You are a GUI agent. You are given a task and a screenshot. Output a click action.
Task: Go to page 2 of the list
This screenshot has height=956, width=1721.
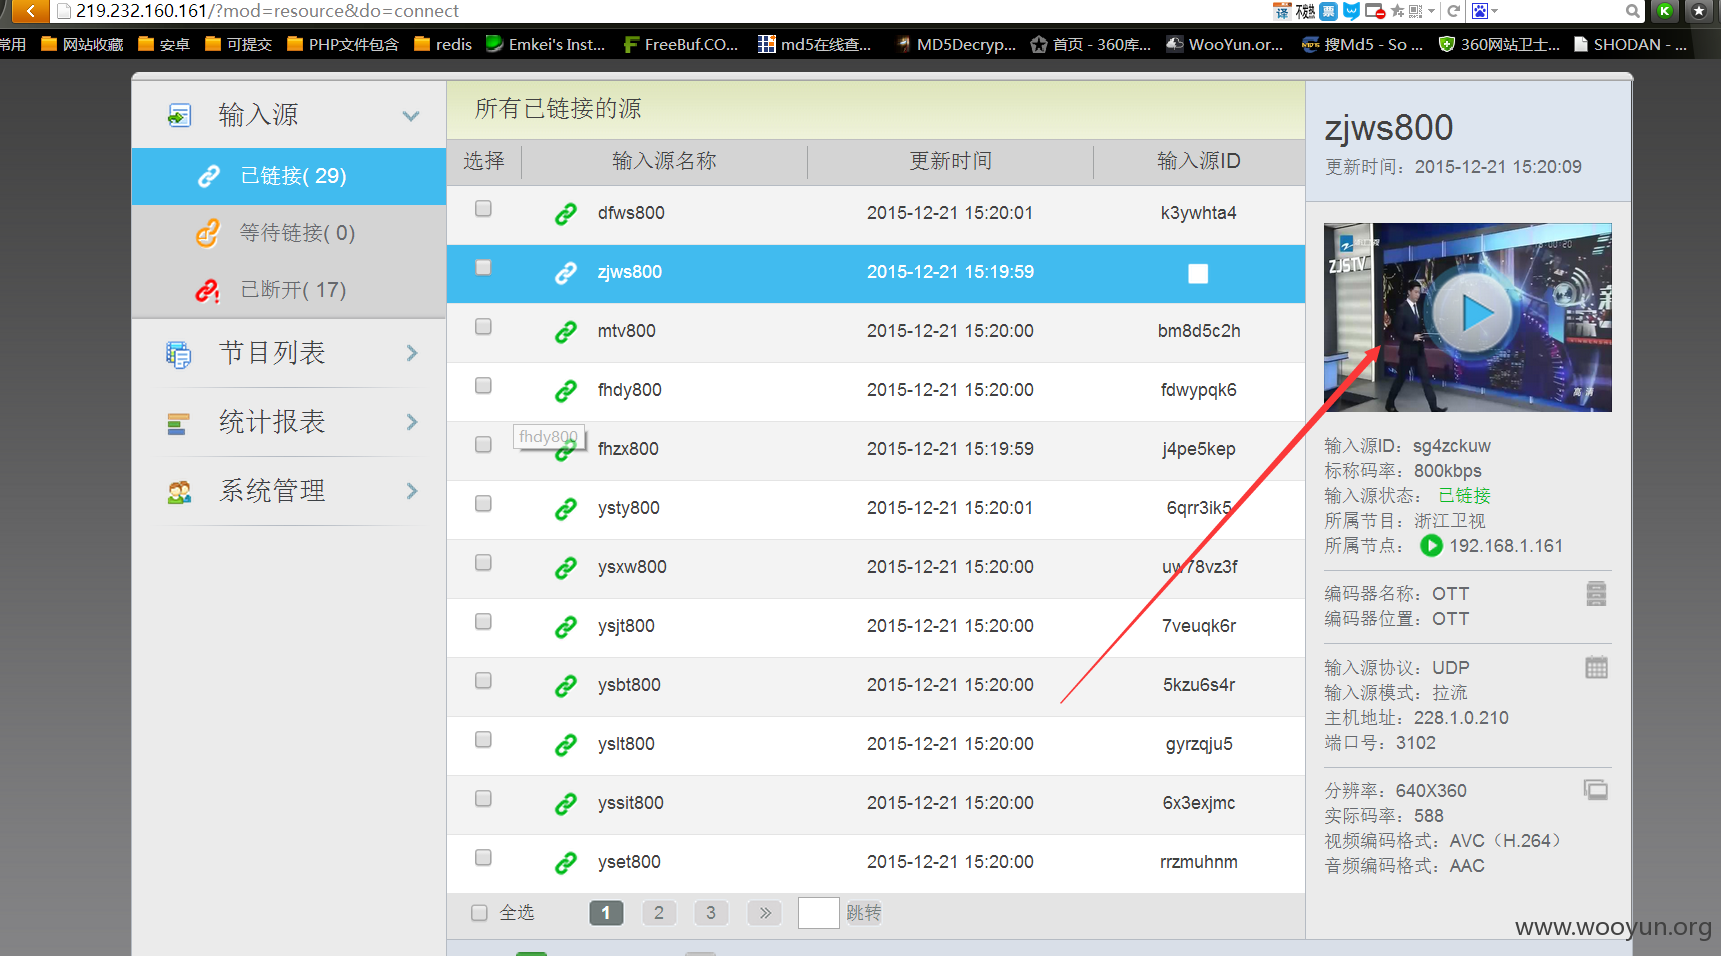click(658, 913)
